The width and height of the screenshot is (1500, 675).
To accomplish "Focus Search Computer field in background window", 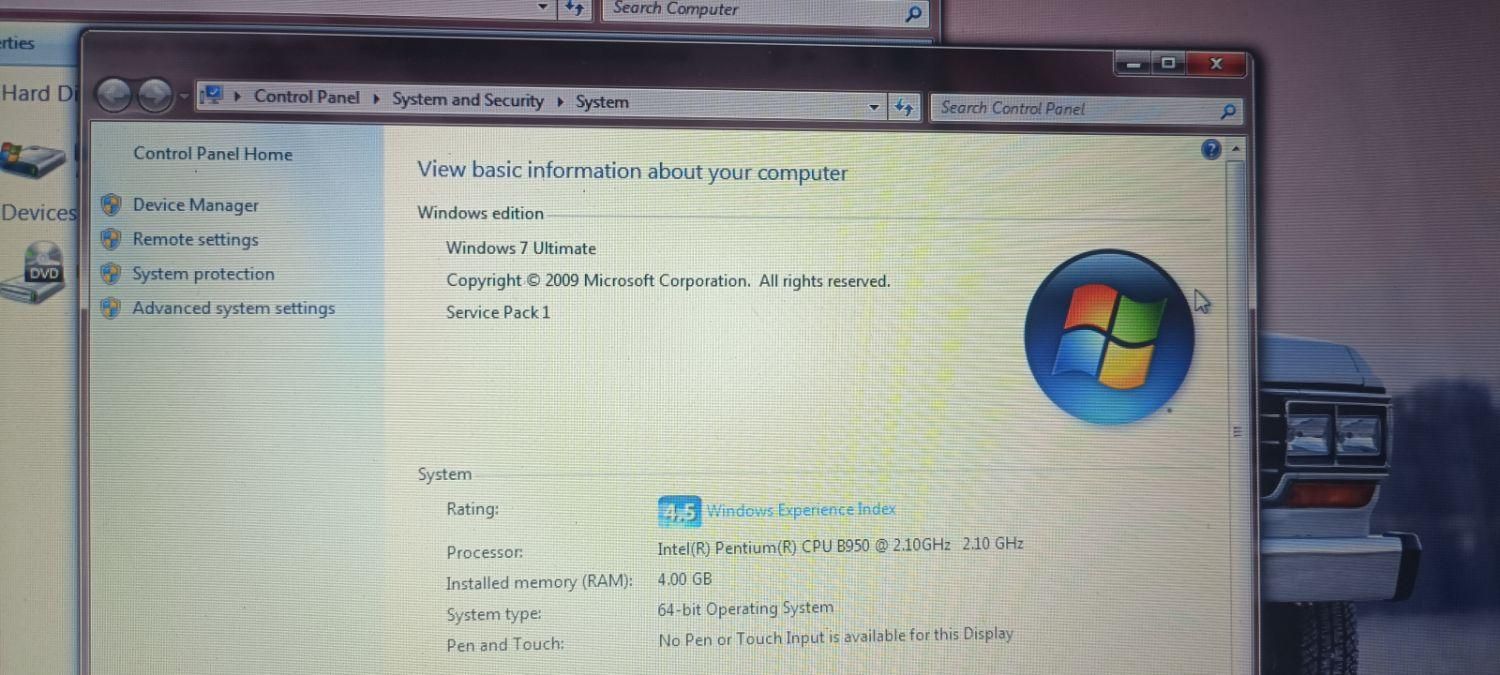I will (765, 11).
